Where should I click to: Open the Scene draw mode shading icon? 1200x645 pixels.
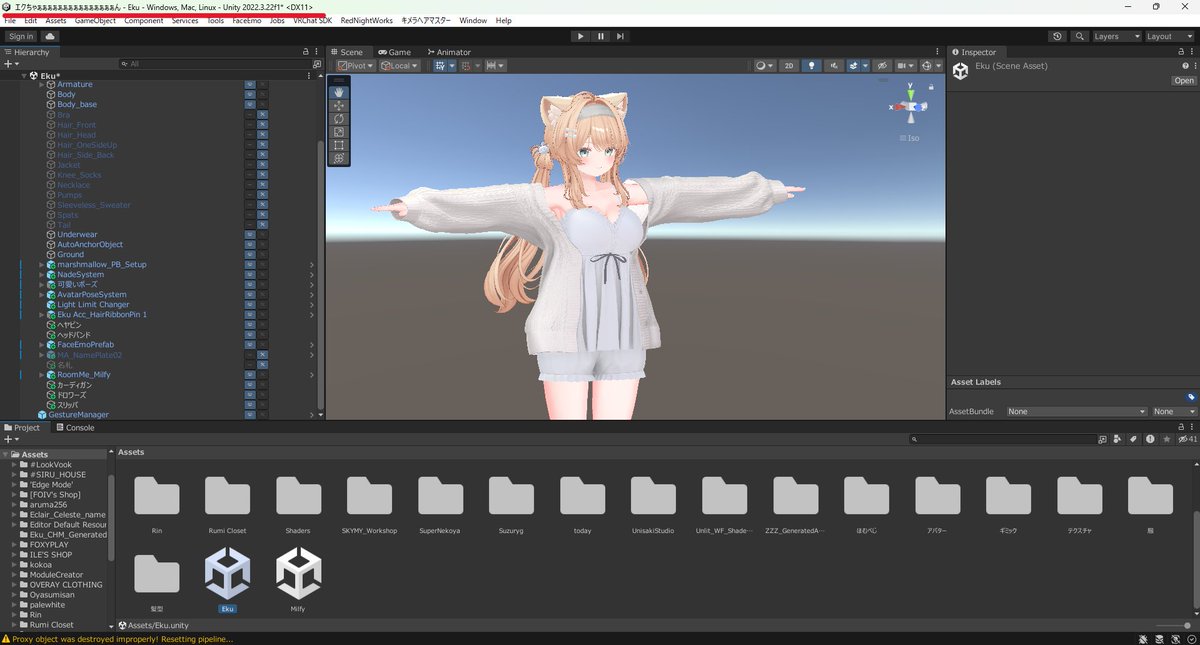pyautogui.click(x=762, y=66)
